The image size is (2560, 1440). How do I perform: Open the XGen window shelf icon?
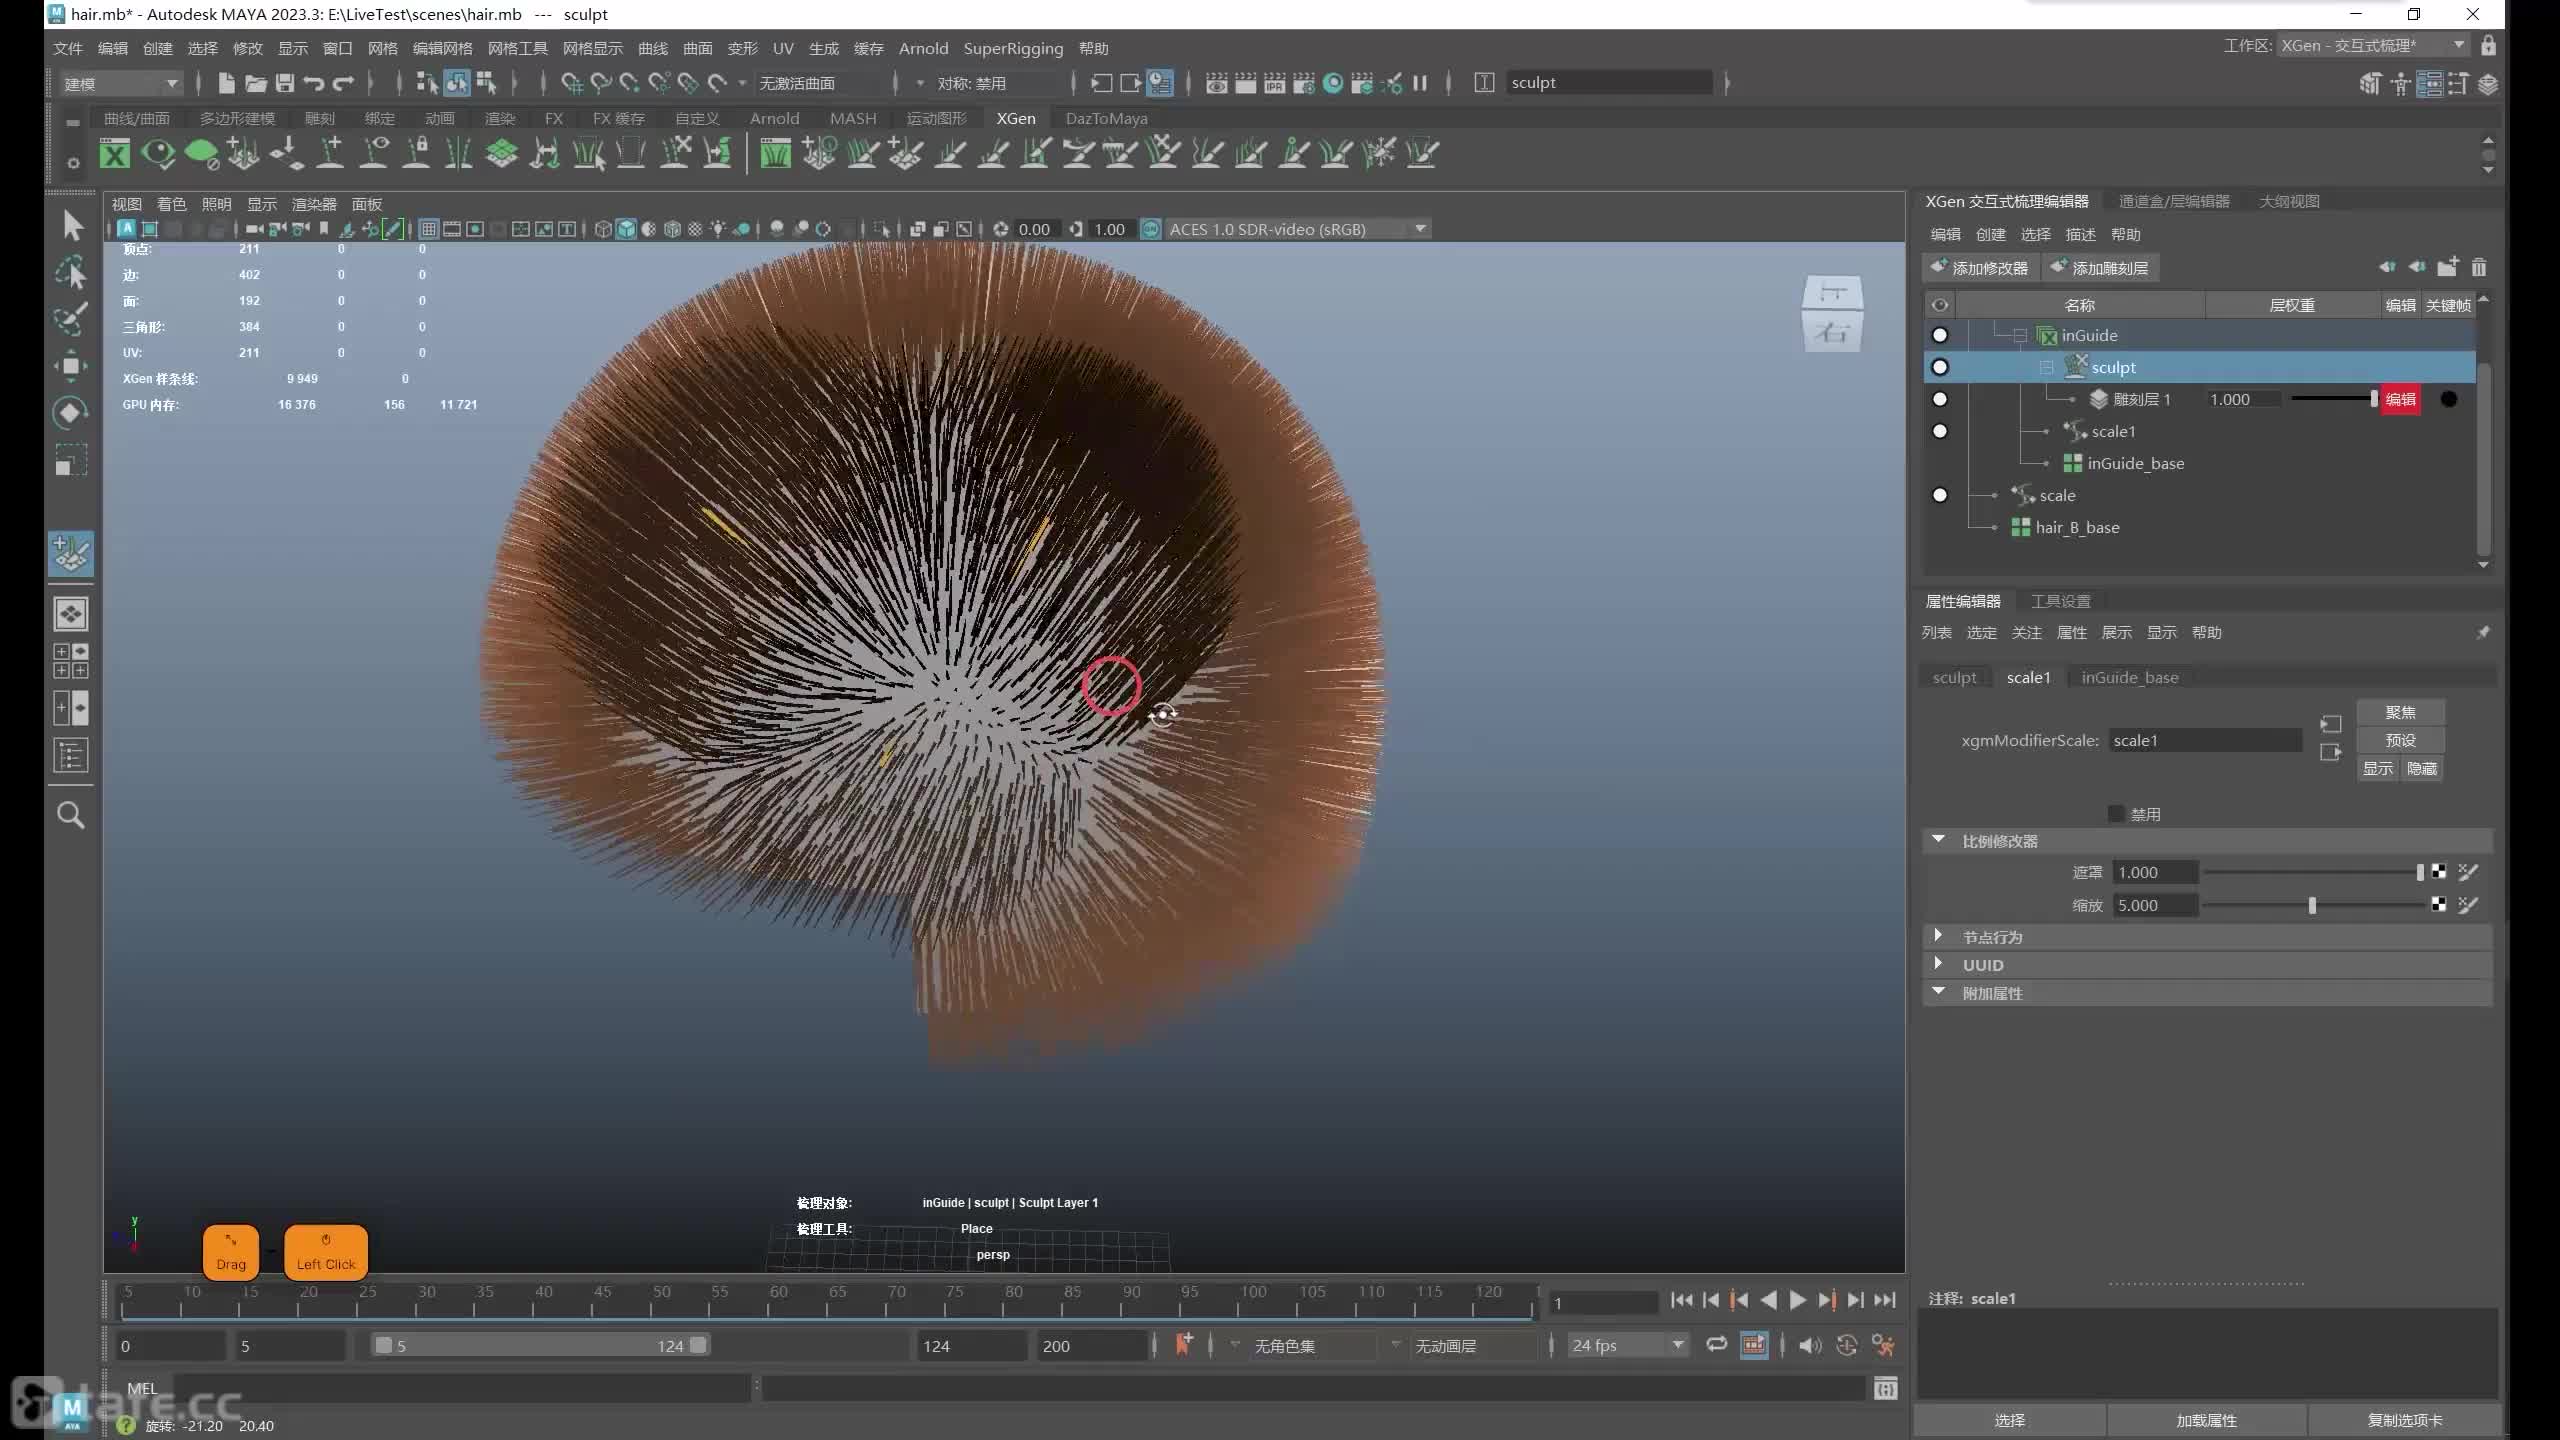115,154
